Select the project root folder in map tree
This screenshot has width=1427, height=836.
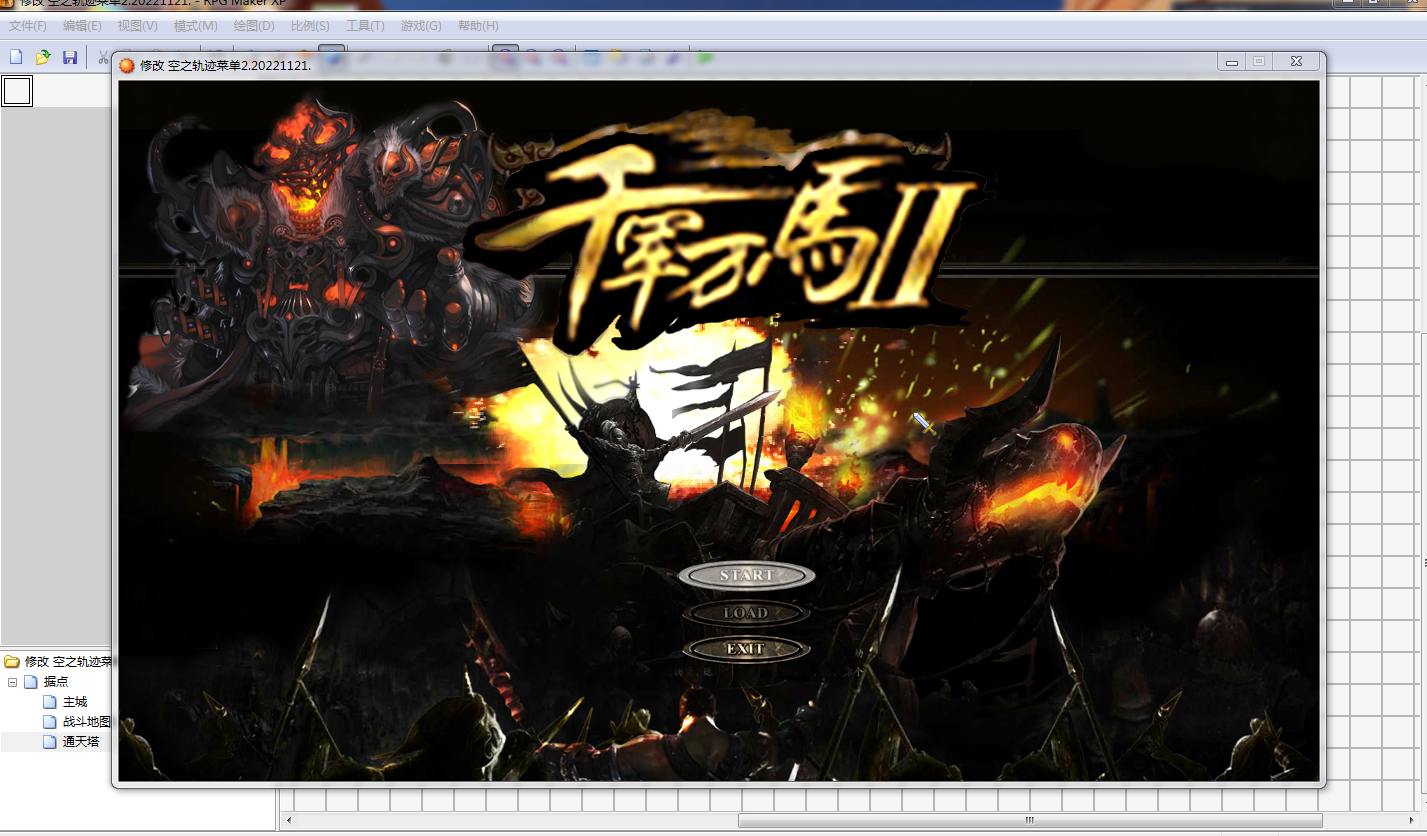click(57, 662)
